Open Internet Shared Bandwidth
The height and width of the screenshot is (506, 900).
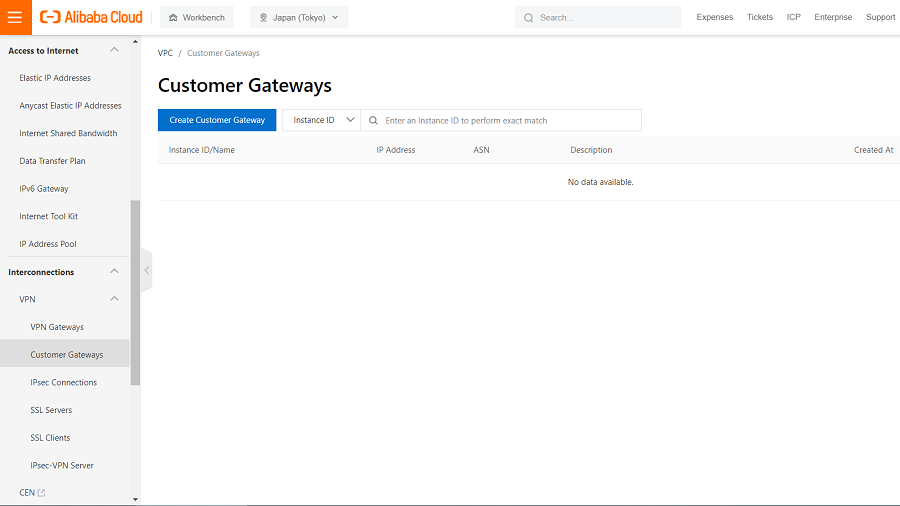click(68, 133)
